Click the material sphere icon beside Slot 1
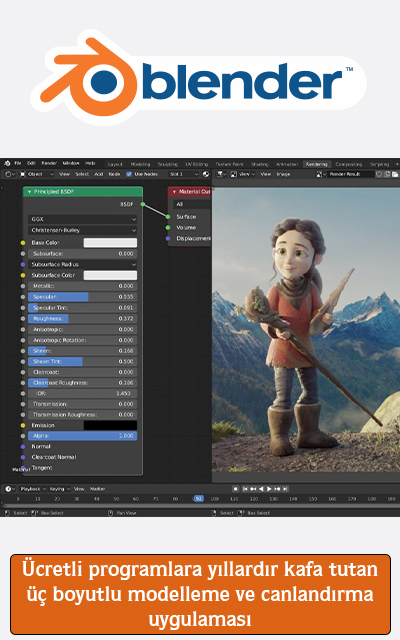The image size is (400, 640). (x=206, y=174)
